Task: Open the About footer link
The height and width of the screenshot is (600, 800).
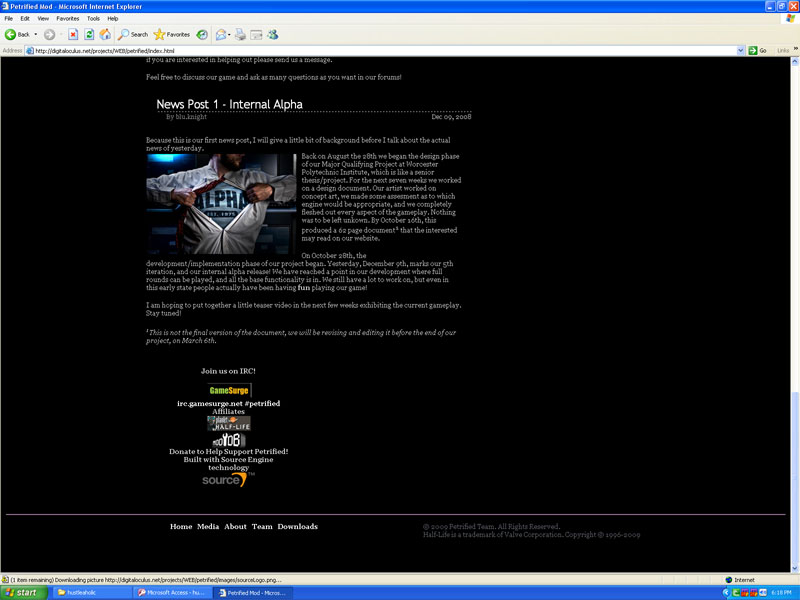Action: point(235,527)
